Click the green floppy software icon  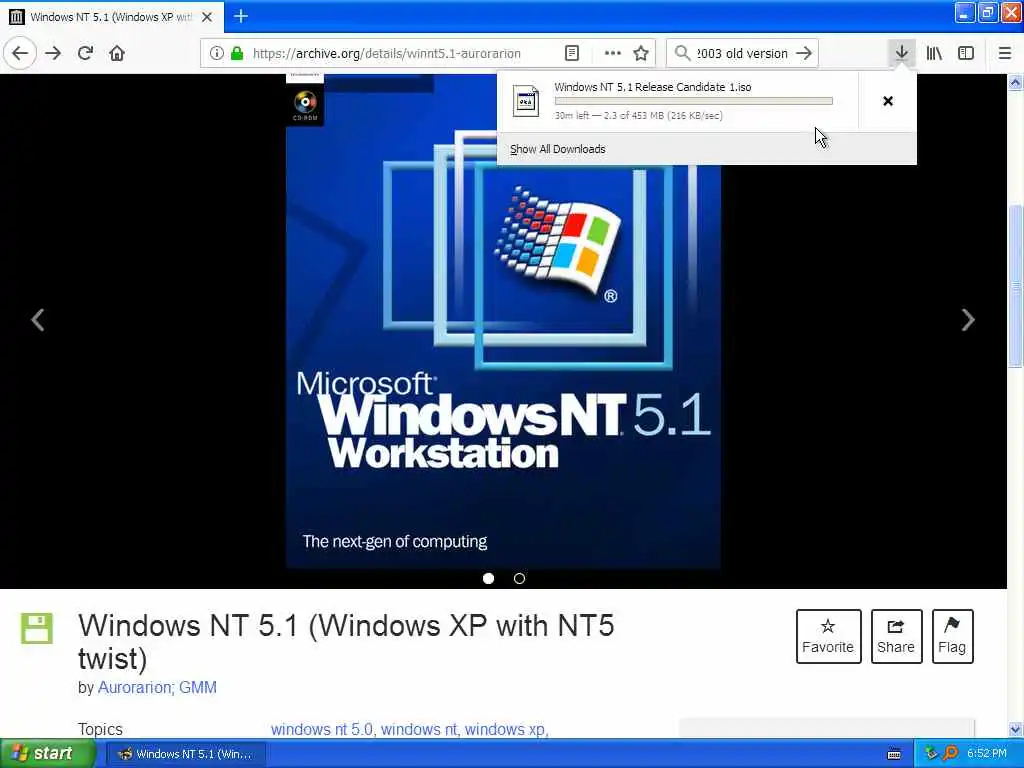(x=37, y=628)
